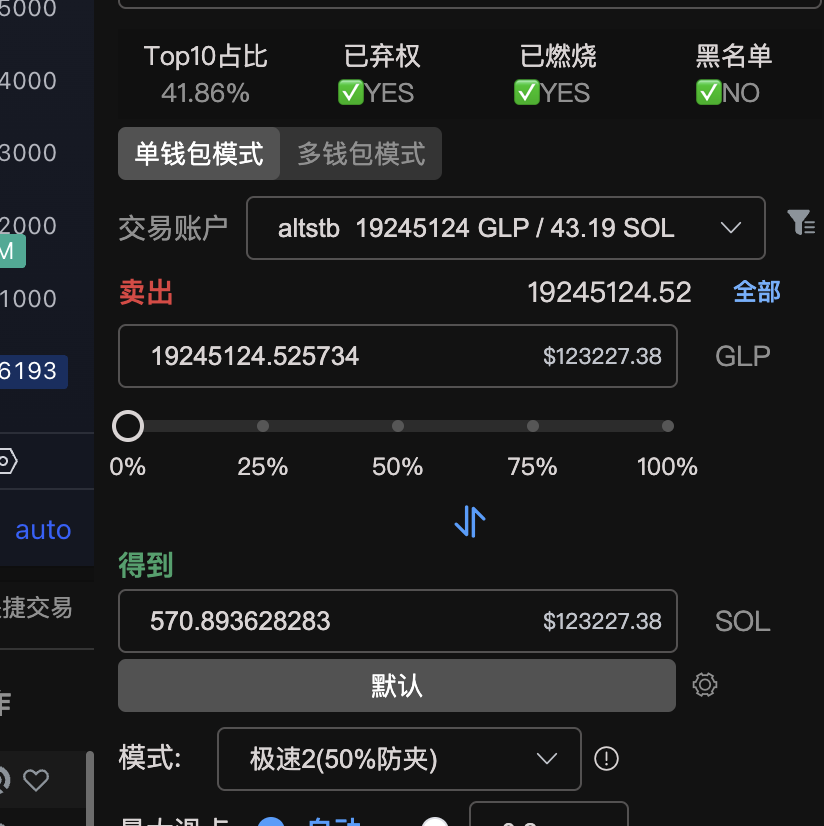This screenshot has width=824, height=826.
Task: Click the 6193 price tag on chart axis
Action: (x=32, y=371)
